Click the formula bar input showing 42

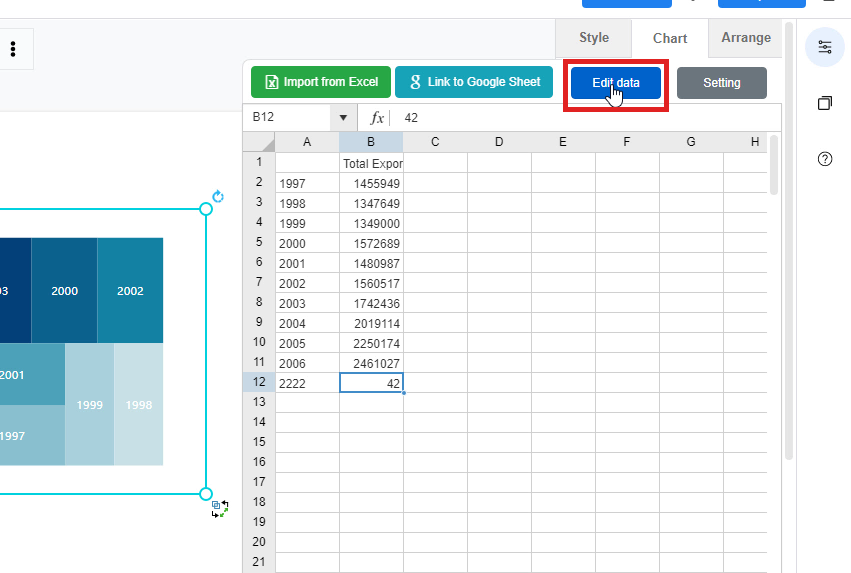pos(580,118)
